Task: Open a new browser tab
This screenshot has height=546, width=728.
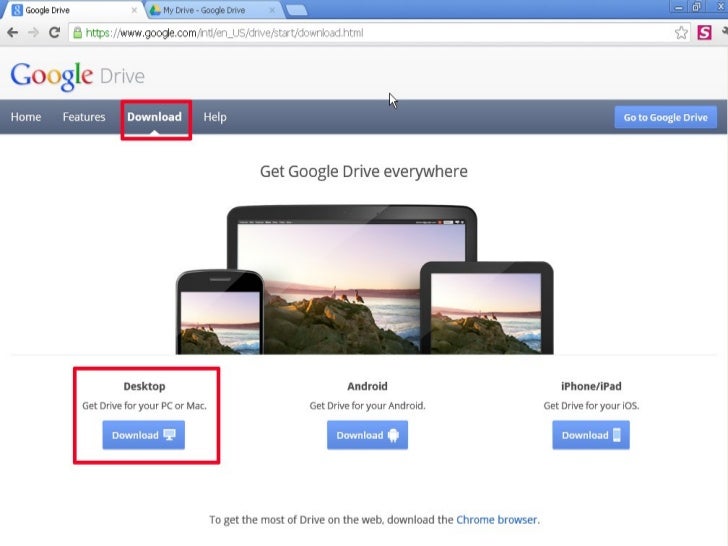Action: (296, 10)
